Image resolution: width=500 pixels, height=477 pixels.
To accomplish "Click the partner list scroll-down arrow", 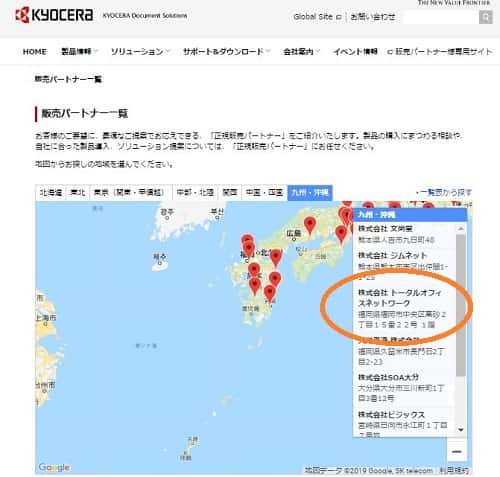I will click(461, 430).
